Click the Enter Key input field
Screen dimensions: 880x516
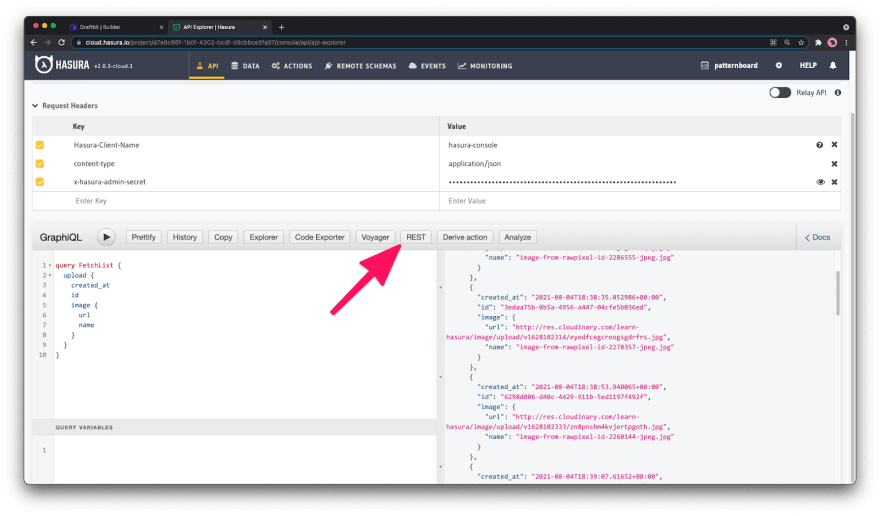[x=236, y=201]
